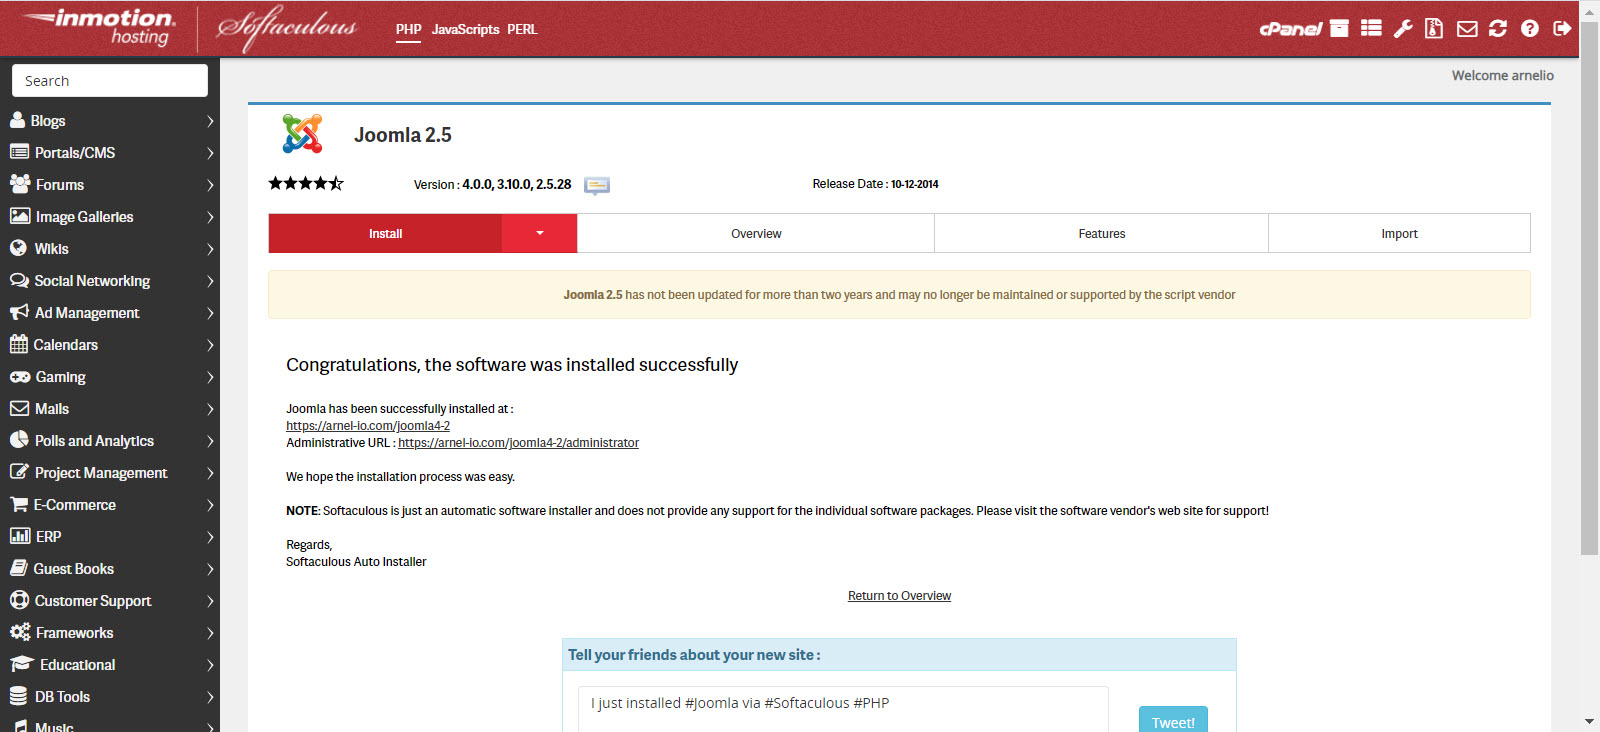This screenshot has height=732, width=1600.
Task: Open the Overview tab
Action: tap(756, 233)
